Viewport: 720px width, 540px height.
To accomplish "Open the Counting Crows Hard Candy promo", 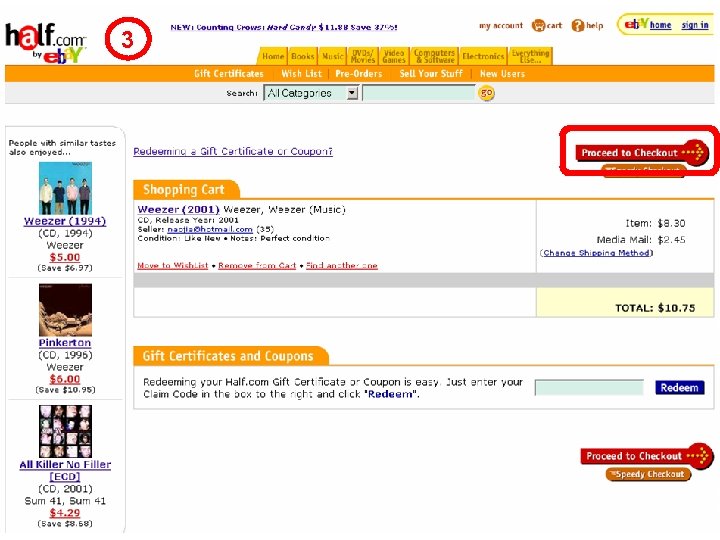I will (x=284, y=27).
